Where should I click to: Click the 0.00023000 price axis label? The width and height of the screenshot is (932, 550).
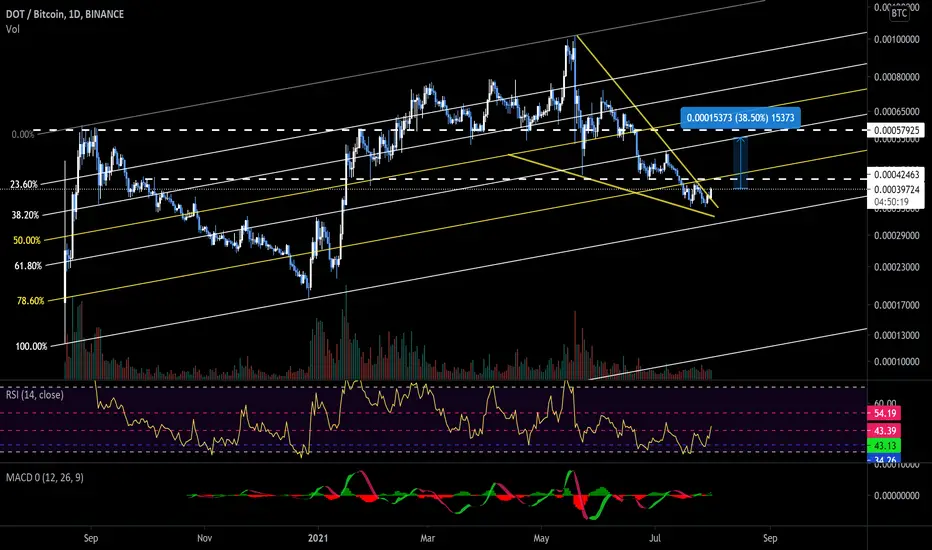click(896, 267)
